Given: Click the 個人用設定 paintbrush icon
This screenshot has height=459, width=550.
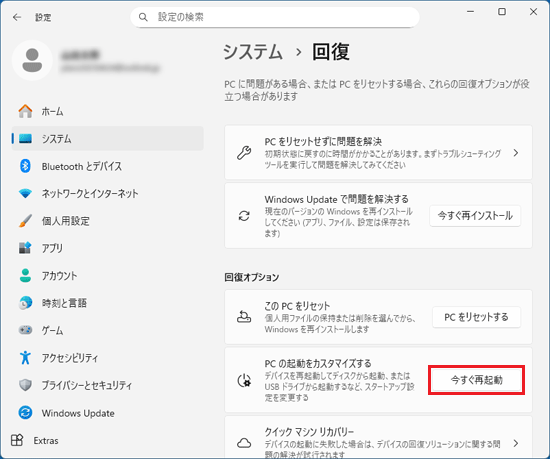Looking at the screenshot, I should (x=25, y=221).
